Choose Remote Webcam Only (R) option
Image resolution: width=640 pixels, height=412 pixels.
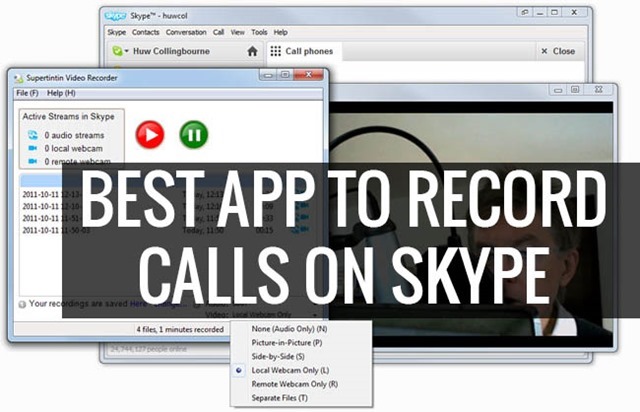[295, 384]
